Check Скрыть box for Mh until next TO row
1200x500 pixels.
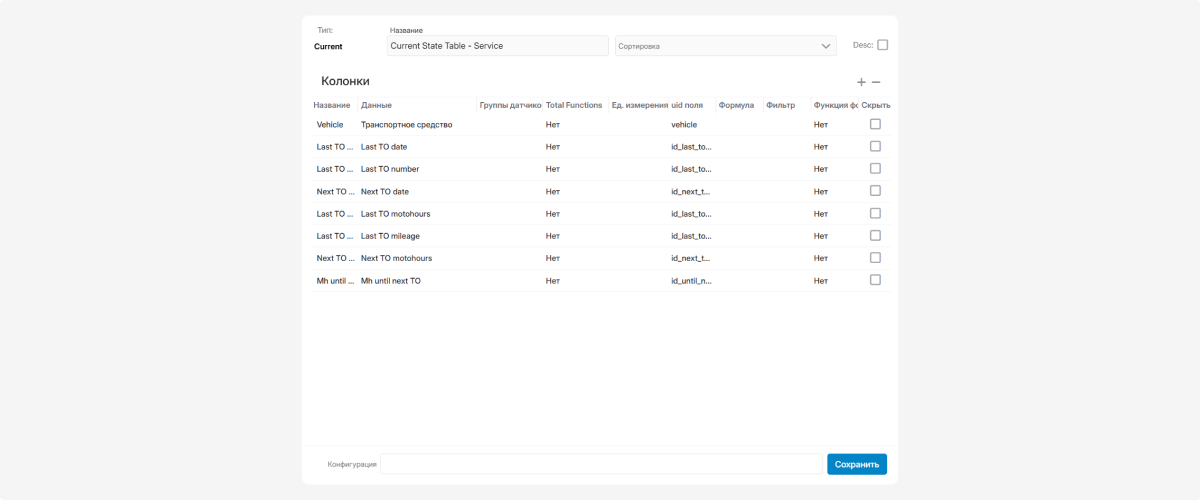coord(875,280)
